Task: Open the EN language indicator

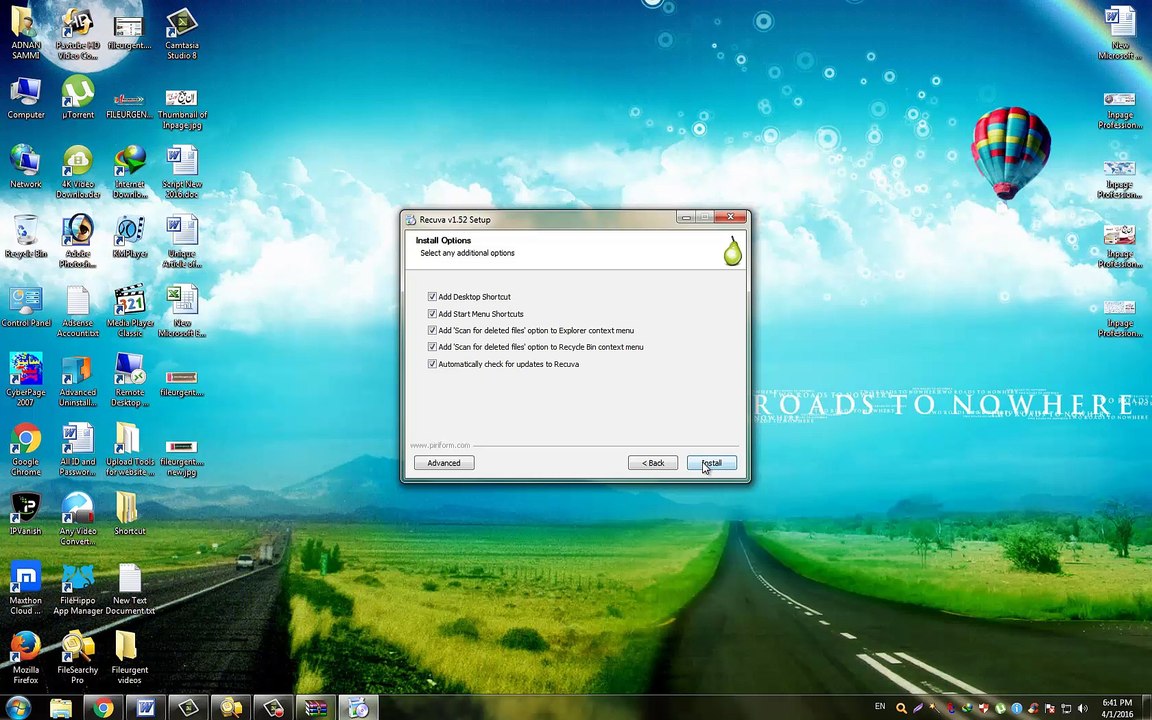Action: [x=879, y=707]
